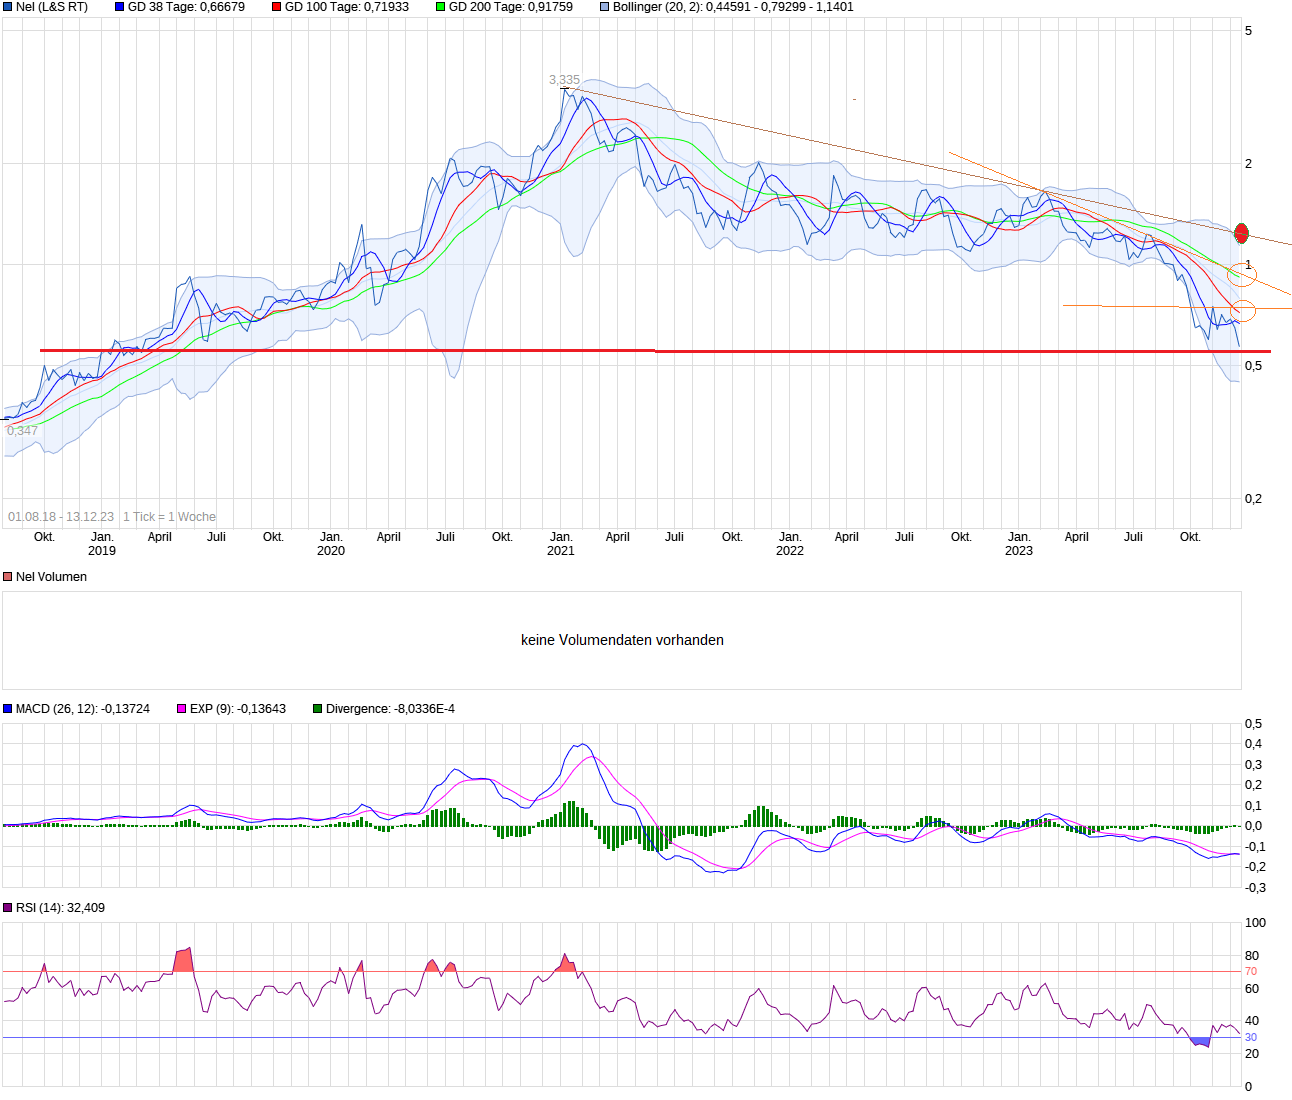This screenshot has width=1292, height=1100.
Task: Click the upper orange circle on the green line
Action: [1241, 273]
